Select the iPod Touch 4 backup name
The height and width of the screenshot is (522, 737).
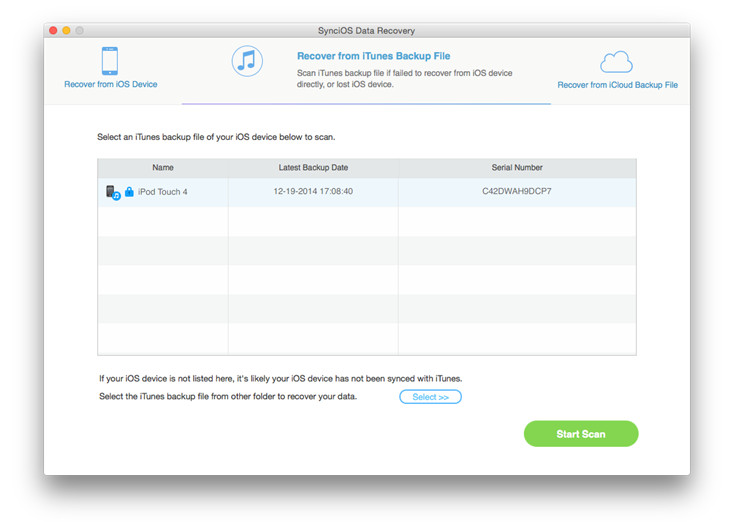[163, 192]
